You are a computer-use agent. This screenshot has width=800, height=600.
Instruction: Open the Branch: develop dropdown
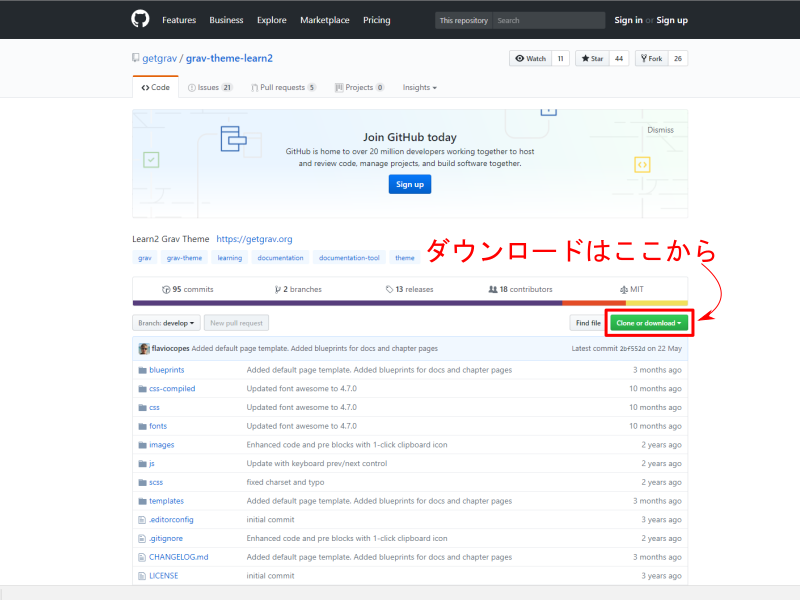coord(166,323)
